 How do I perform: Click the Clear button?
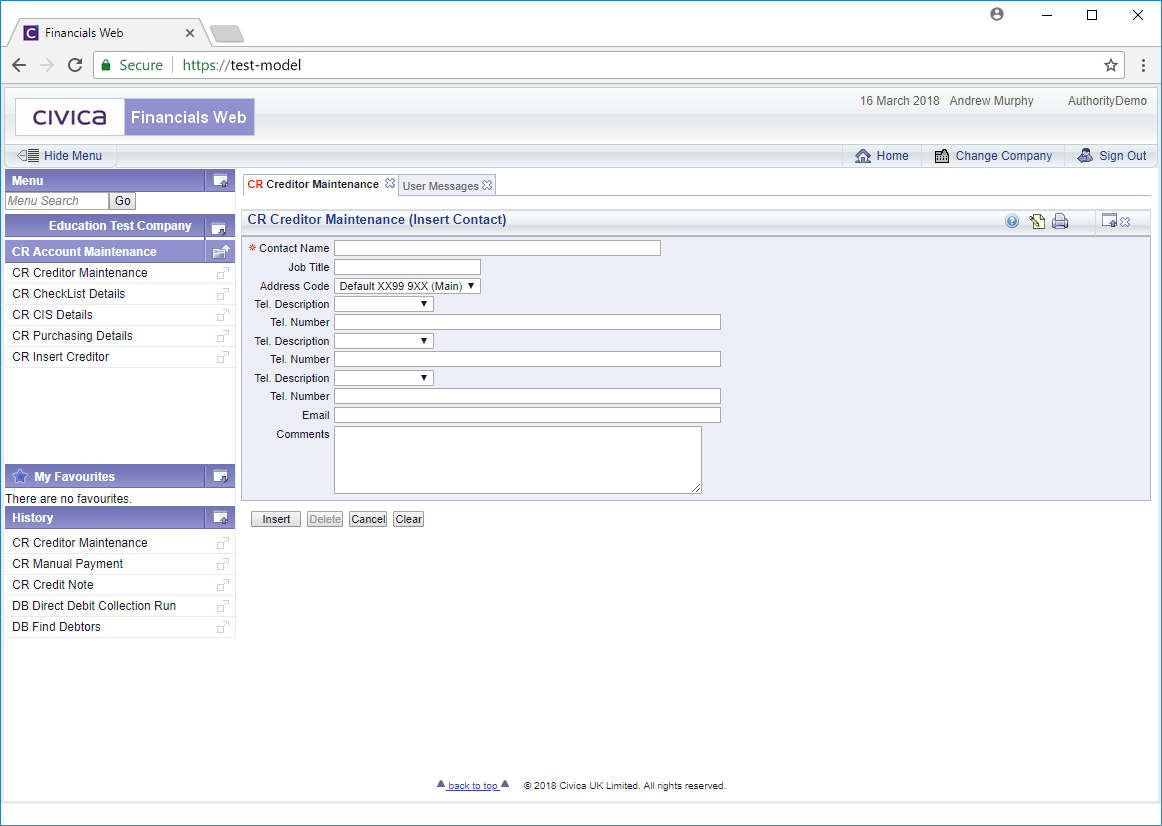[x=408, y=519]
